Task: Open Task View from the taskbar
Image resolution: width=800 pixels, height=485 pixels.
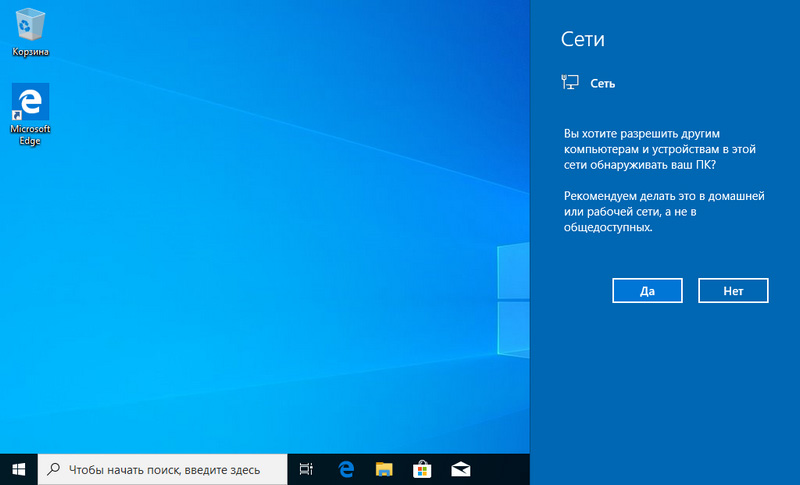Action: [306, 469]
